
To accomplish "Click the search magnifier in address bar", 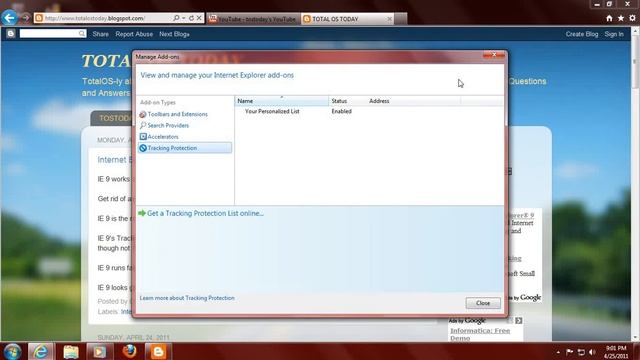I will [176, 18].
